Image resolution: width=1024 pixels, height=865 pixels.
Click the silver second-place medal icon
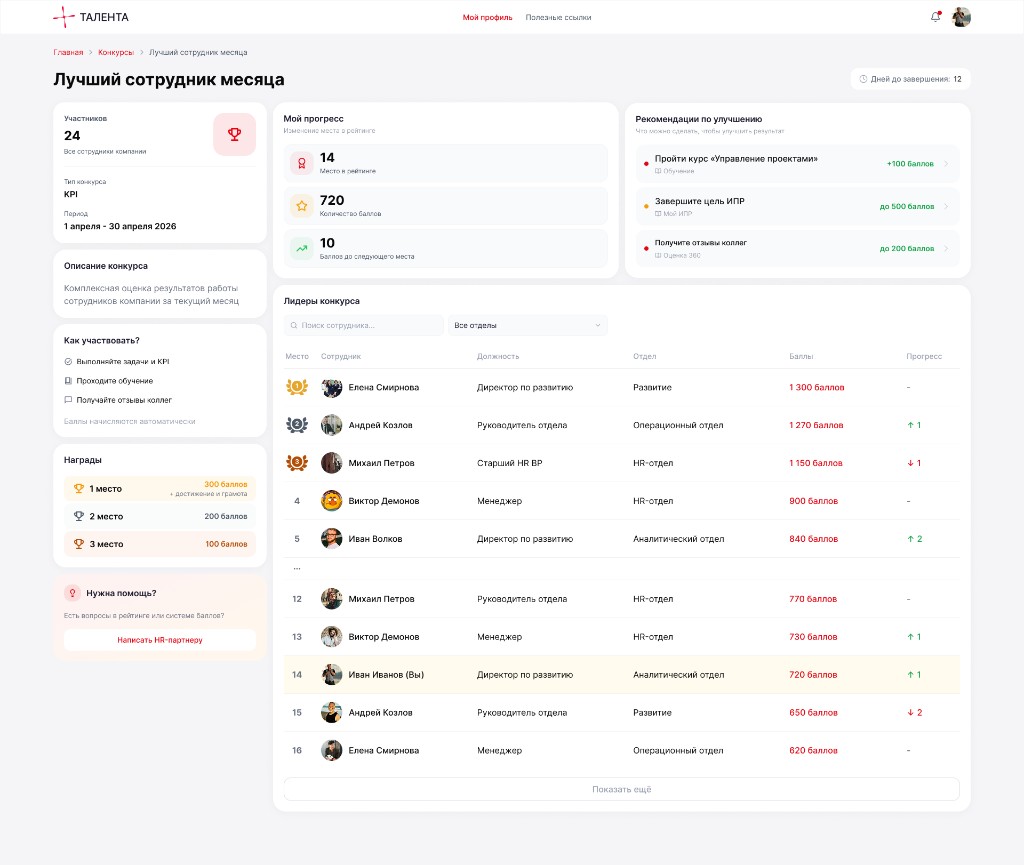(x=297, y=425)
